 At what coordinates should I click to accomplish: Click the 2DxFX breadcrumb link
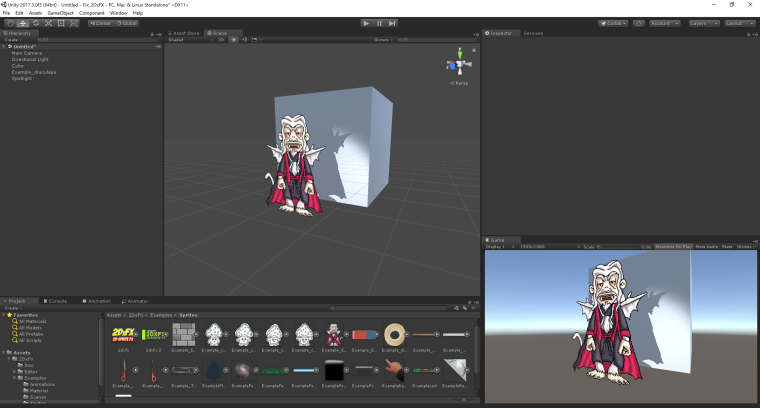coord(136,315)
